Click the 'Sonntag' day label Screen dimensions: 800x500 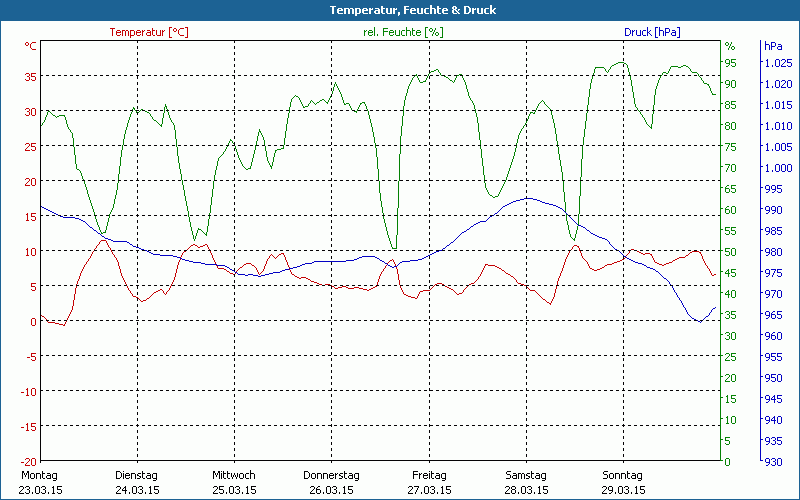(622, 476)
